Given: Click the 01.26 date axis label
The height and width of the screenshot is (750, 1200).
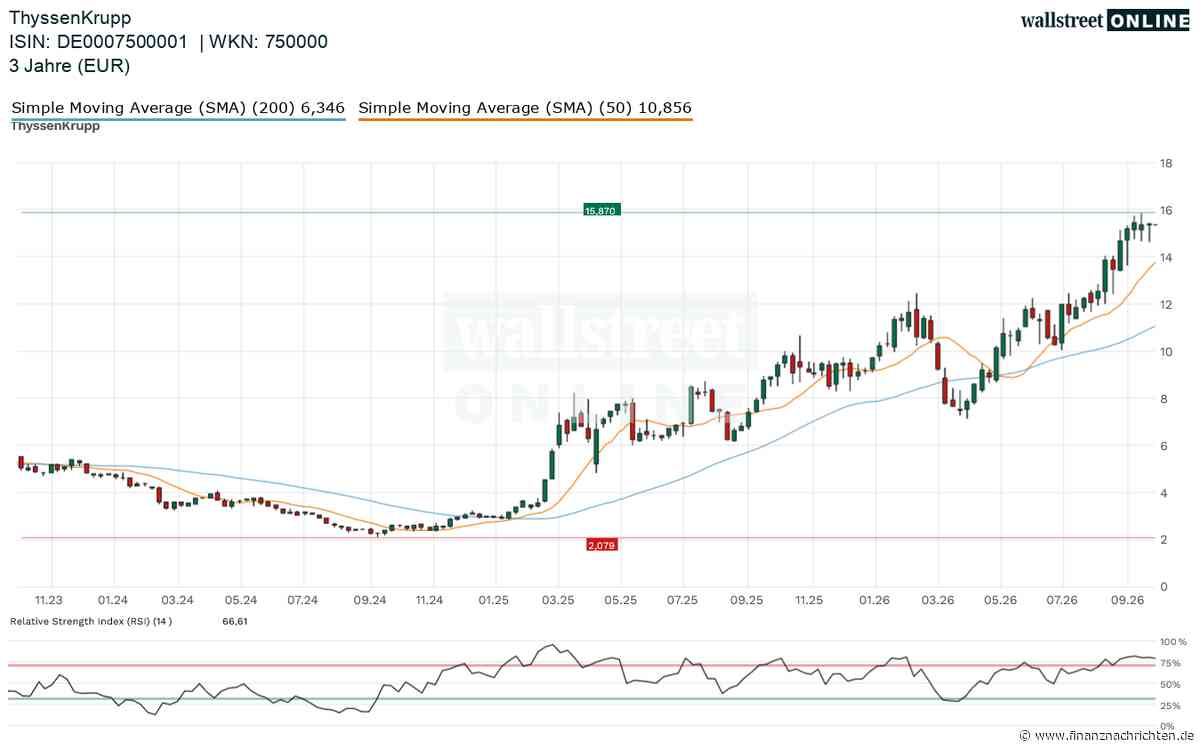Looking at the screenshot, I should click(875, 600).
